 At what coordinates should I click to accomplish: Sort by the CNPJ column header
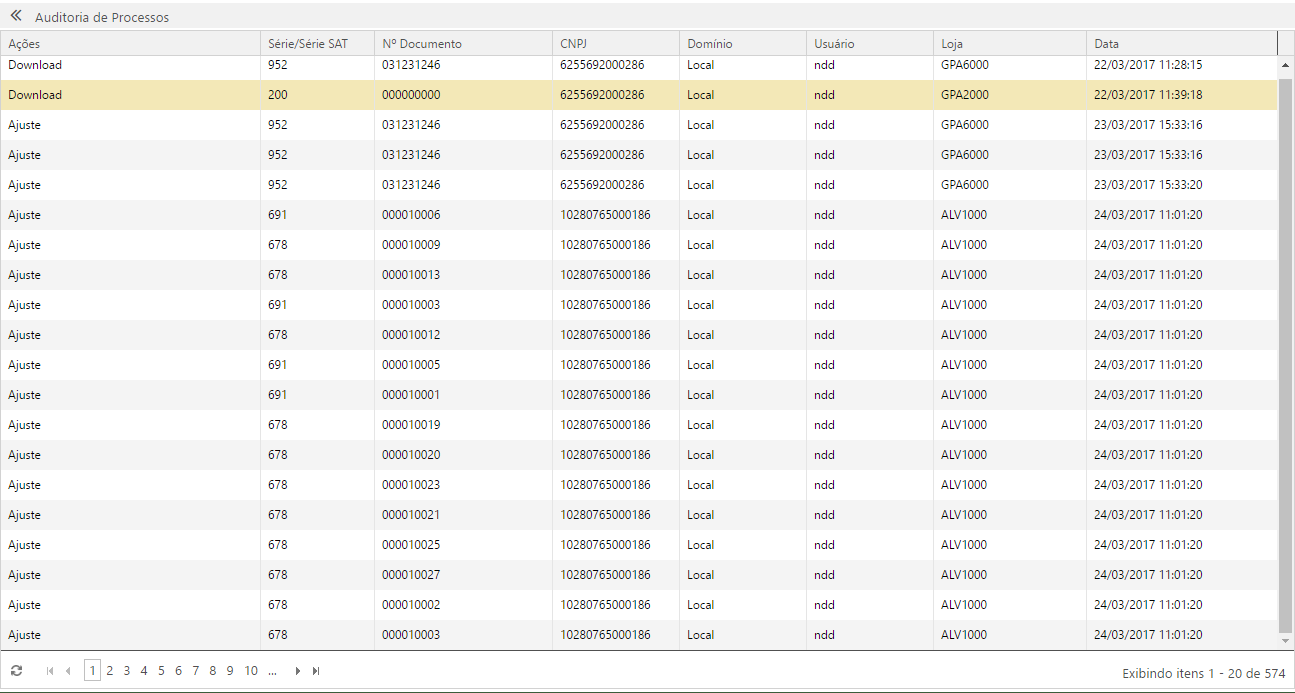574,44
